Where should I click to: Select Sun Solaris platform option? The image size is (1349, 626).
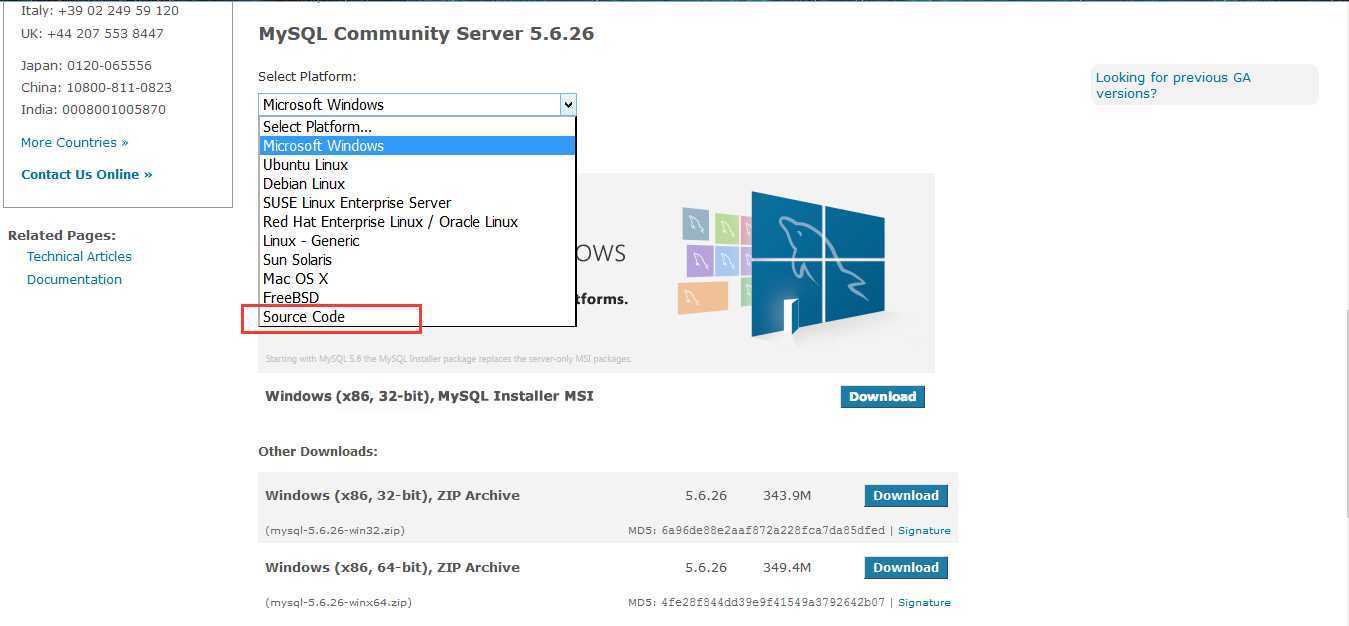coord(417,260)
